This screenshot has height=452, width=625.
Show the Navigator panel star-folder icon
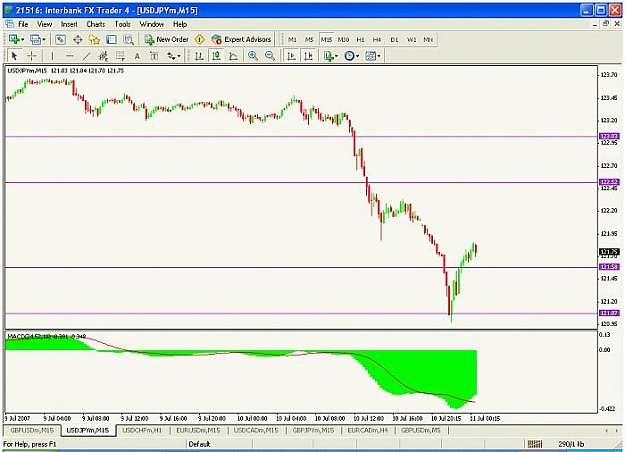pos(94,39)
